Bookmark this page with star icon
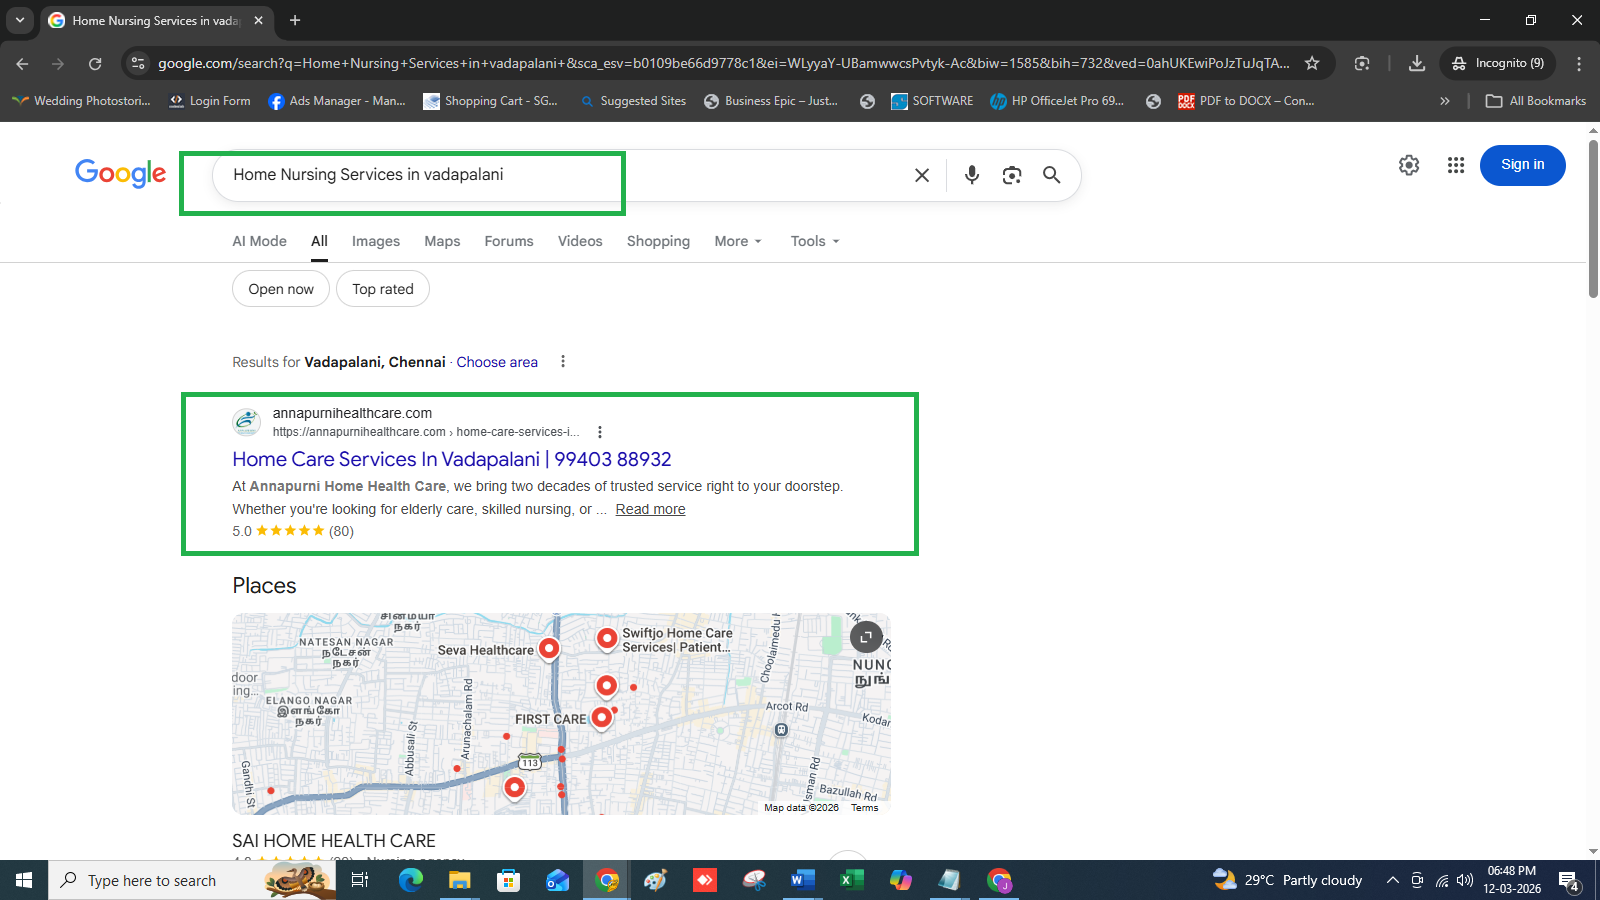This screenshot has width=1600, height=900. [1312, 63]
